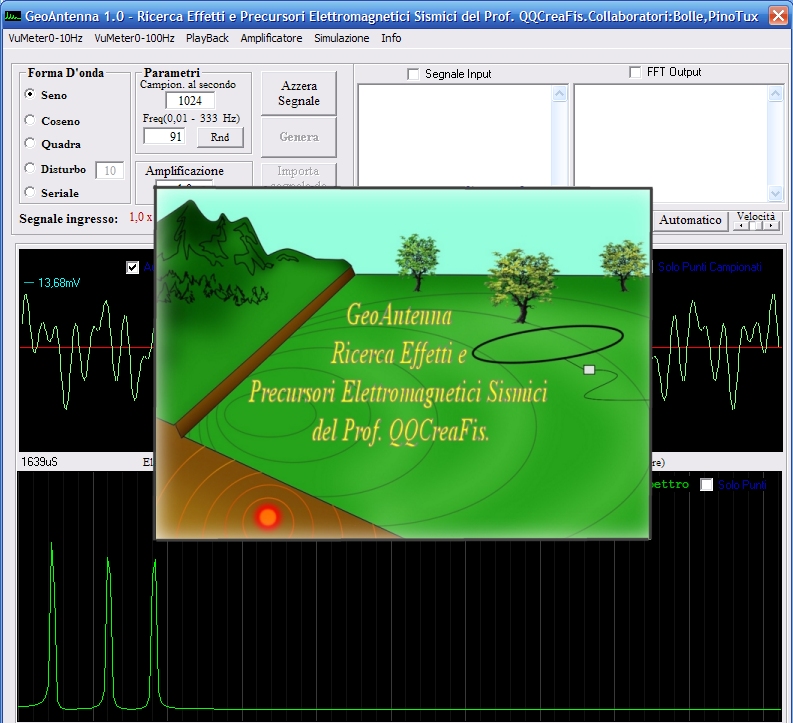Open the Info menu
Viewport: 793px width, 723px height.
point(391,38)
